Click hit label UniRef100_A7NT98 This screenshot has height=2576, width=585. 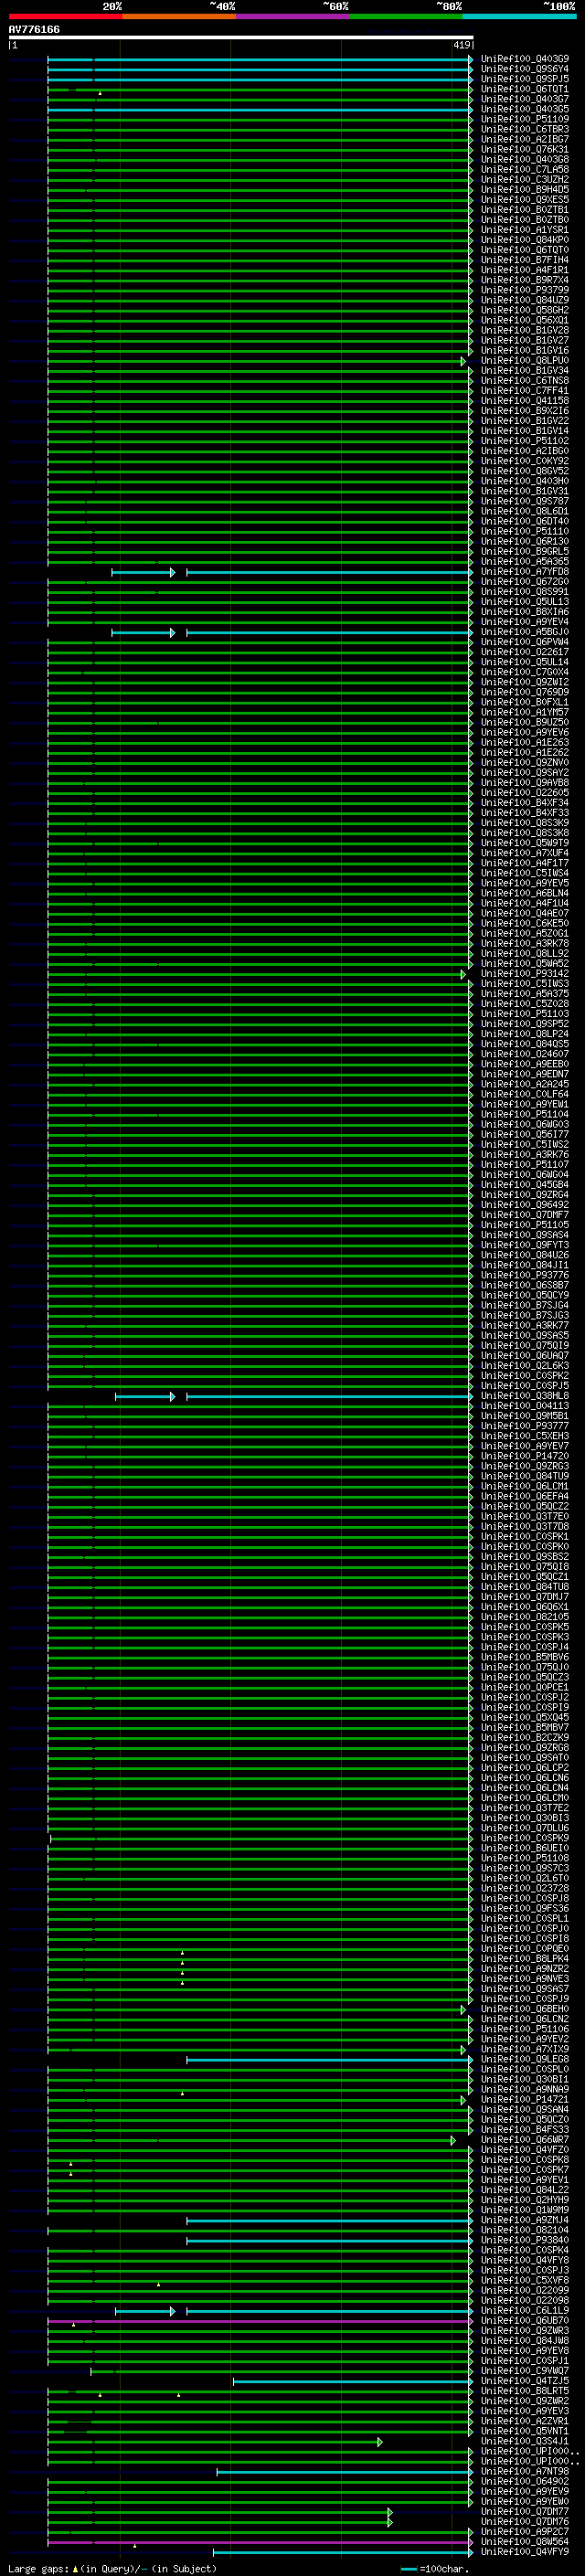click(x=525, y=2472)
